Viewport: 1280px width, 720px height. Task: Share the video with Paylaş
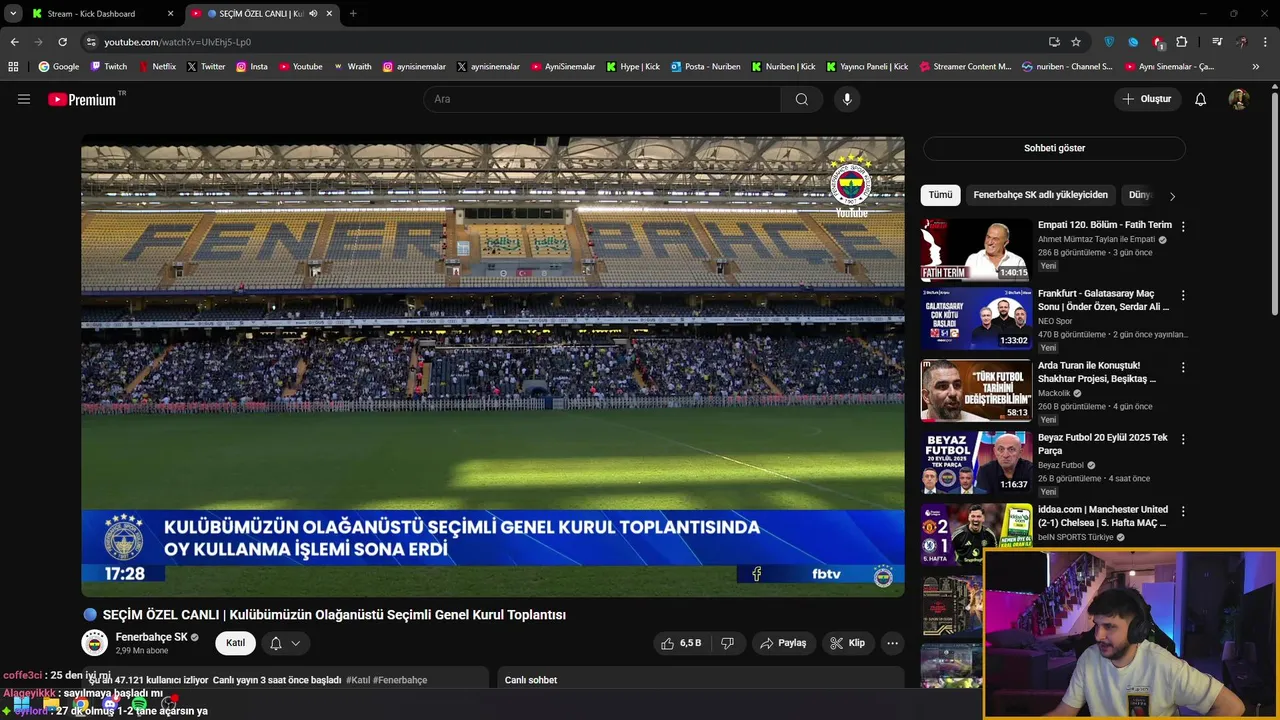click(783, 643)
